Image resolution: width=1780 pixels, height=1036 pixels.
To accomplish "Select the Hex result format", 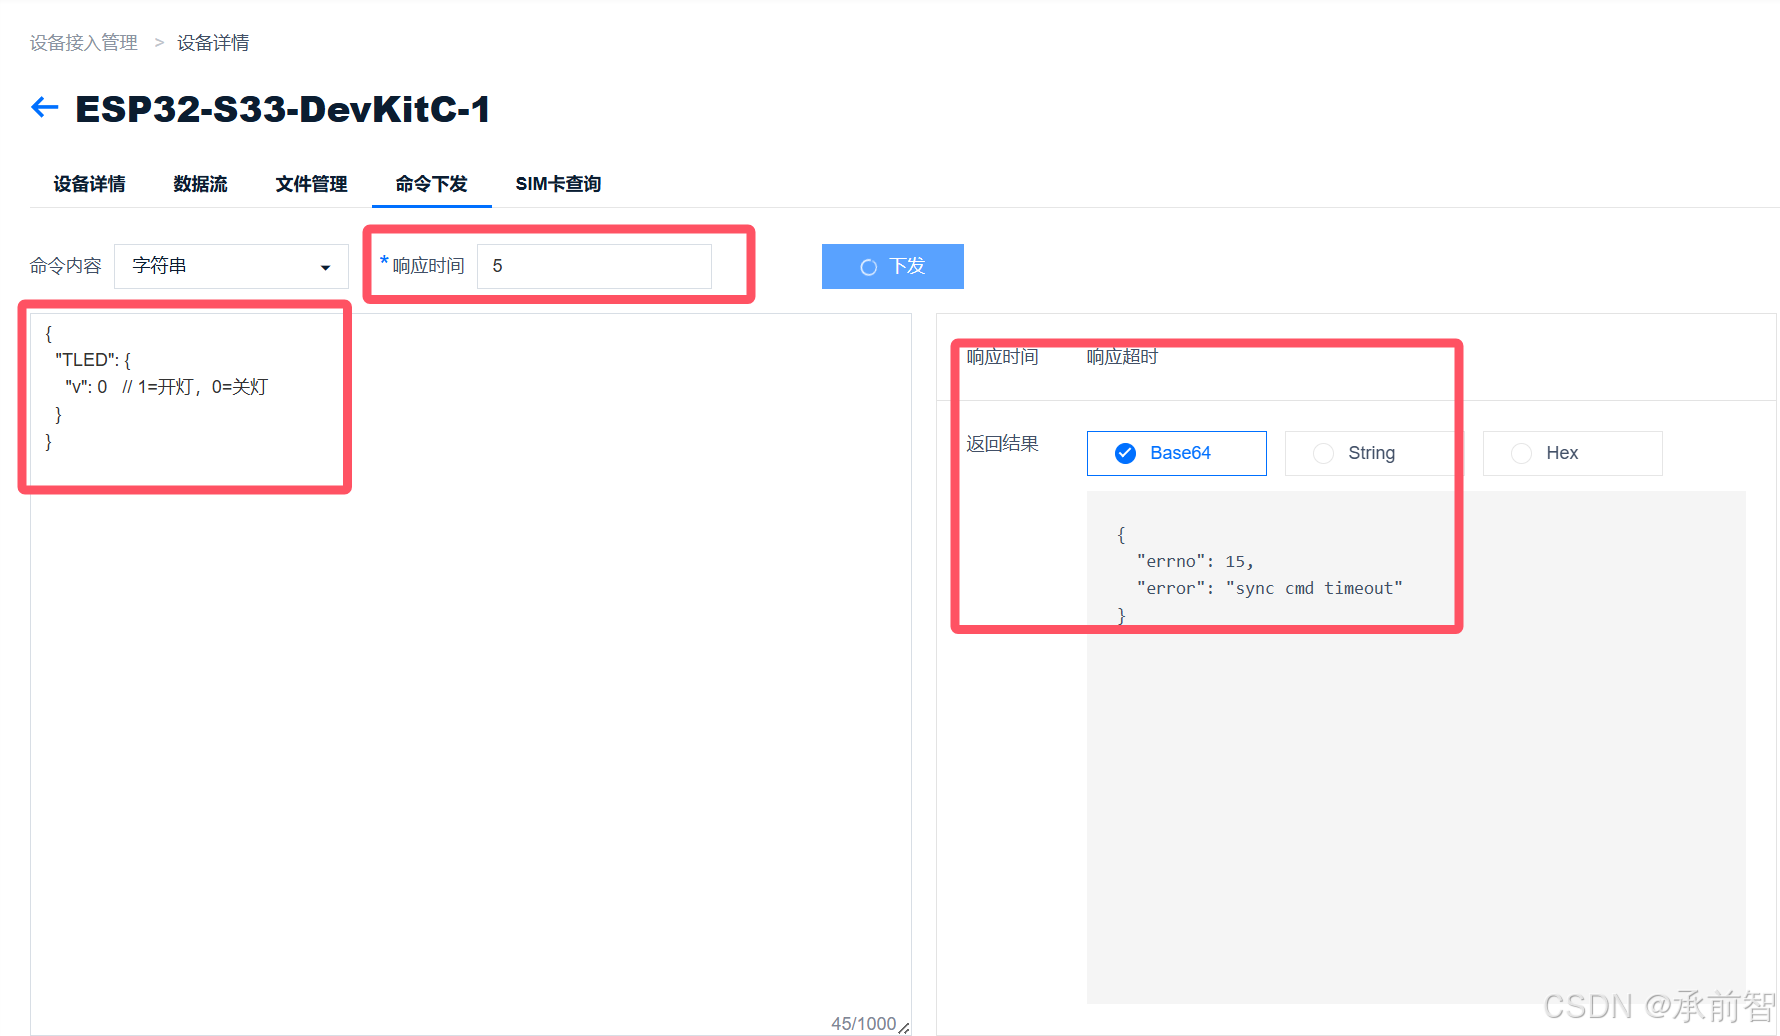I will pos(1573,453).
